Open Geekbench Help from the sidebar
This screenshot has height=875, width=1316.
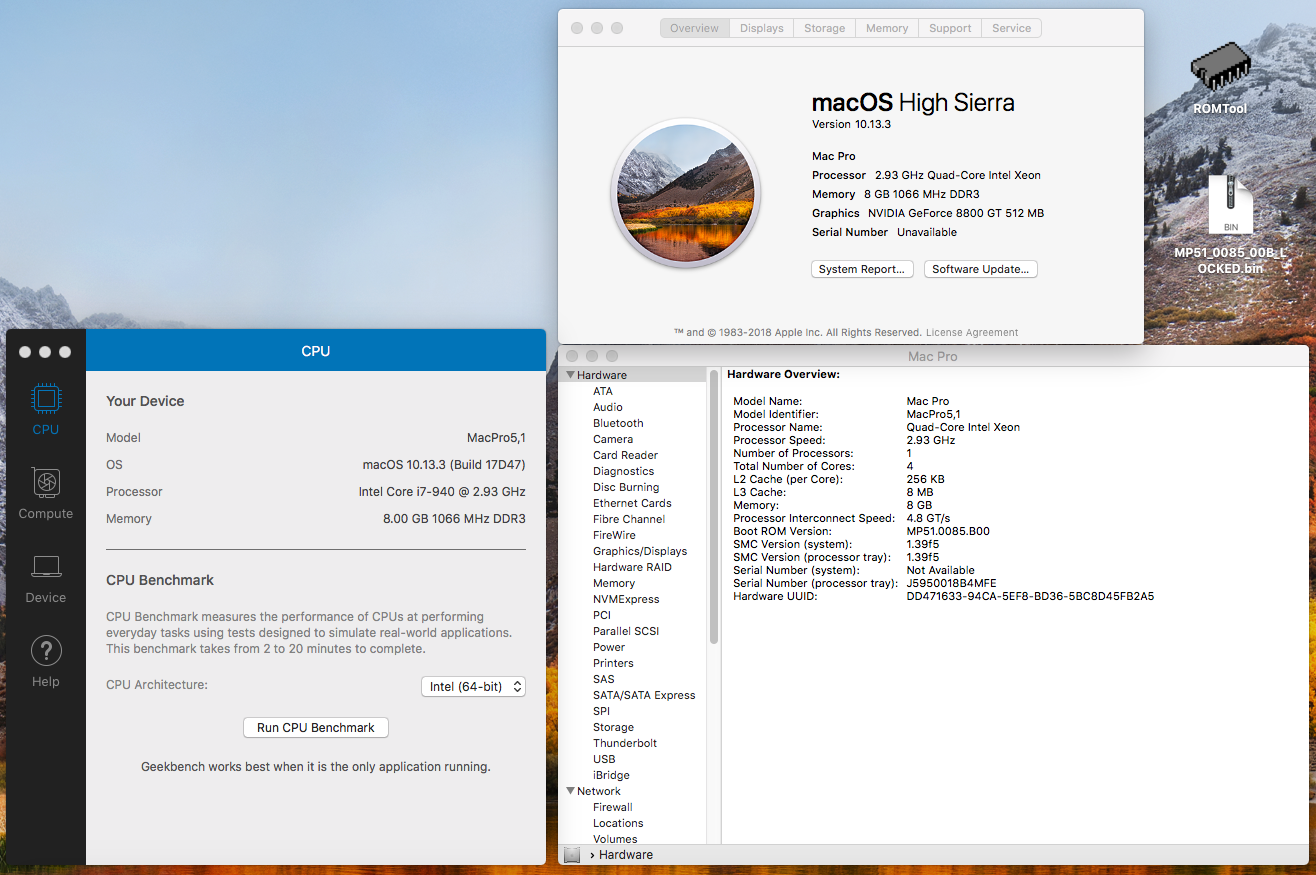point(45,662)
